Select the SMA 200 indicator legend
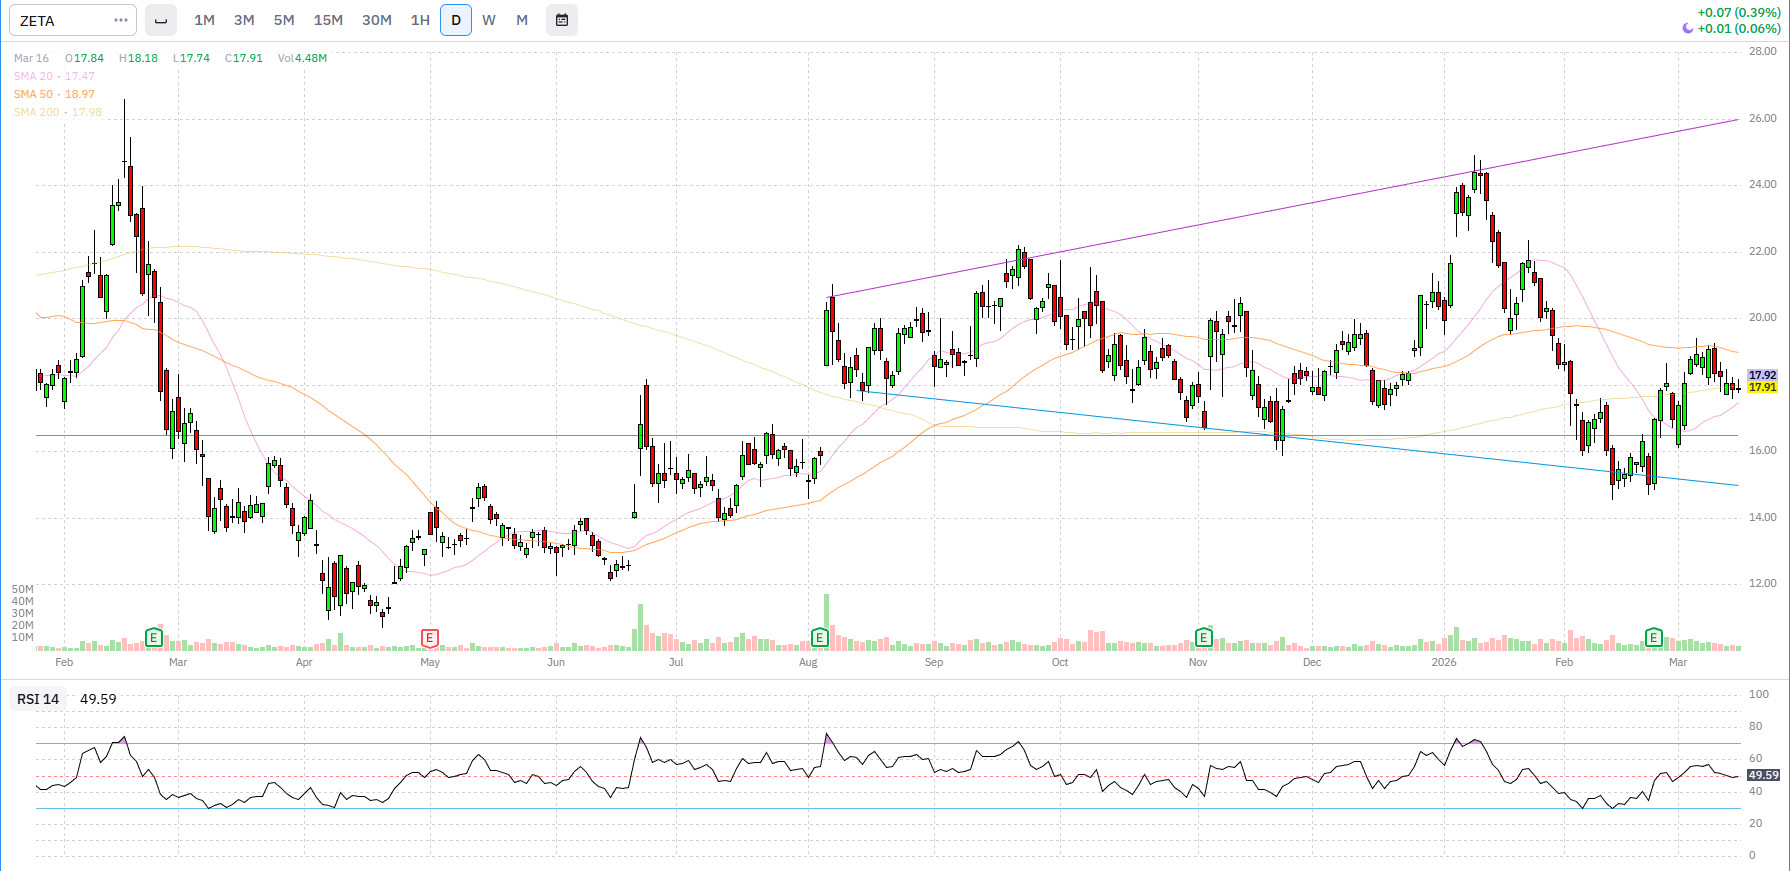This screenshot has height=871, width=1790. coord(57,112)
